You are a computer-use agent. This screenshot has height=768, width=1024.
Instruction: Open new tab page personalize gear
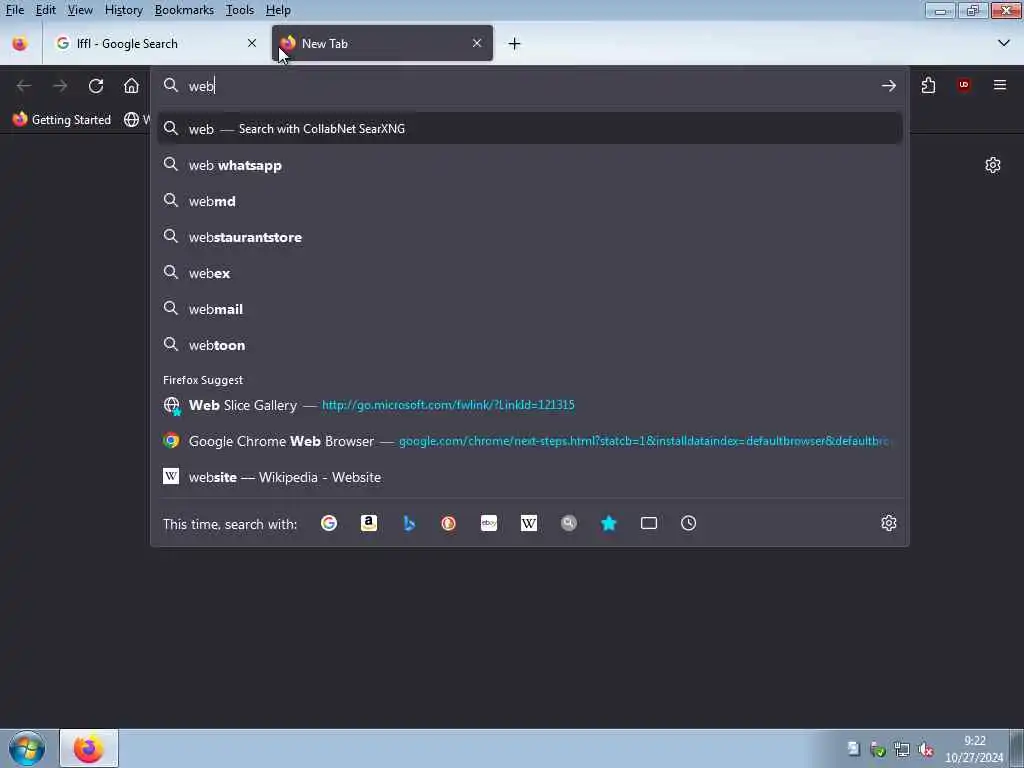click(x=993, y=165)
